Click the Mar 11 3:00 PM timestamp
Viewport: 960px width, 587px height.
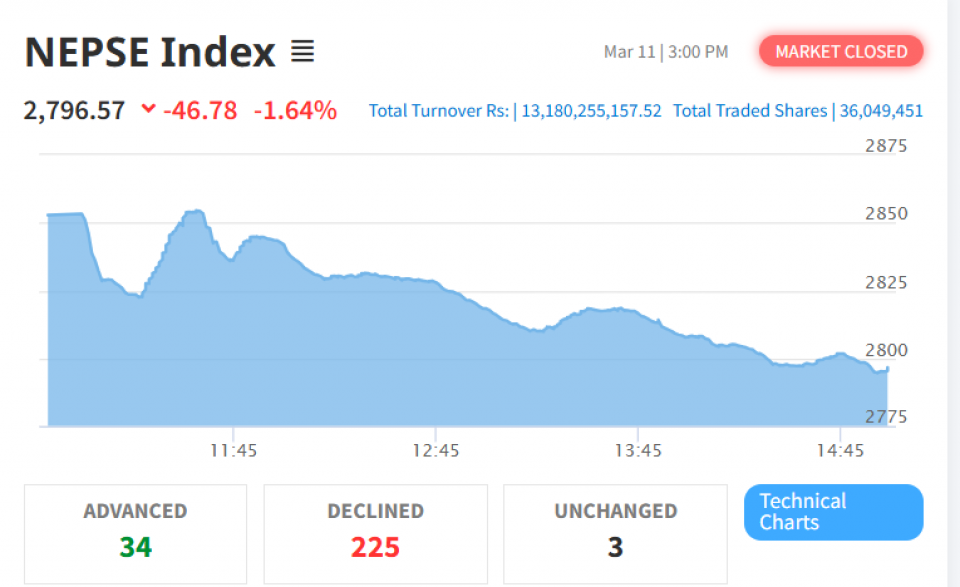click(x=666, y=52)
